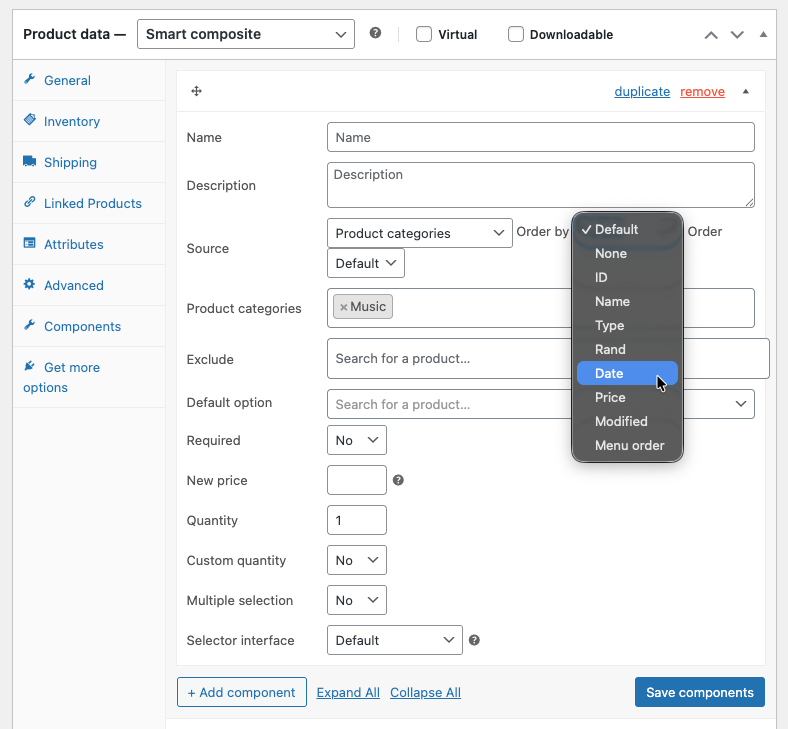
Task: Open the Smart composite product type dropdown
Action: [246, 34]
